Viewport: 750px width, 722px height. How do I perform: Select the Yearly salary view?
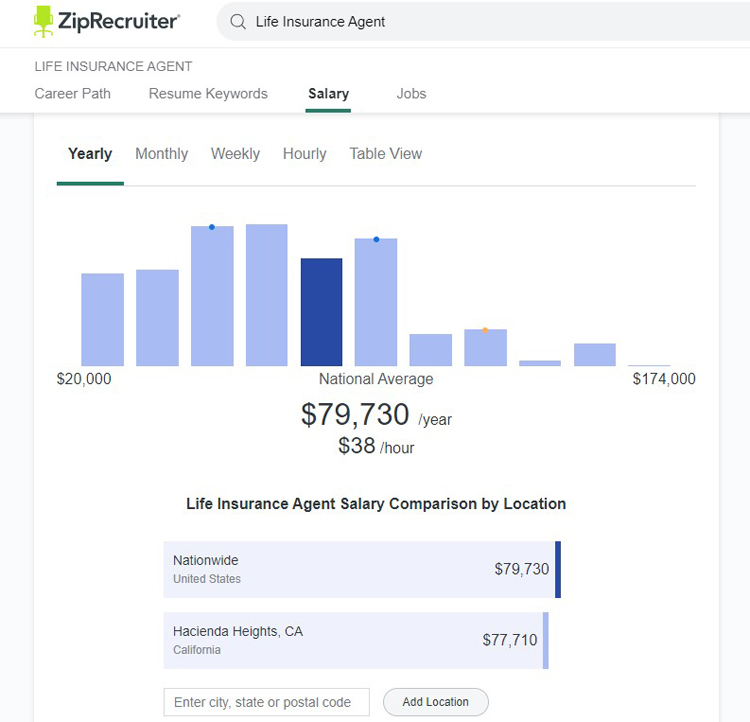tap(90, 154)
